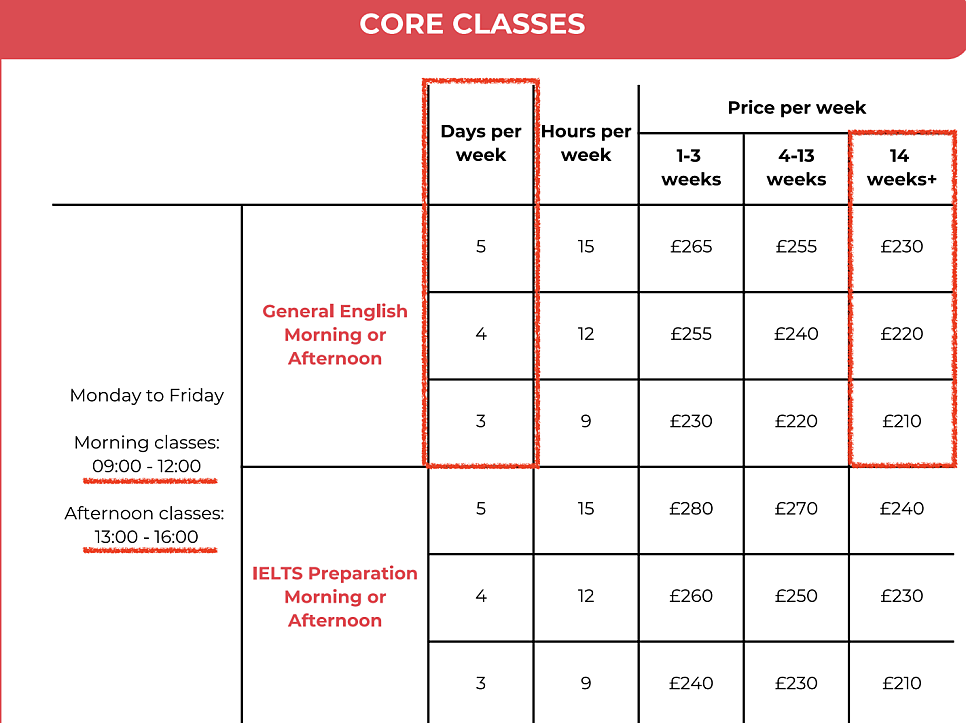Select the underlined 09:00 - 12:00 morning time
The width and height of the screenshot is (966, 723).
[x=147, y=466]
